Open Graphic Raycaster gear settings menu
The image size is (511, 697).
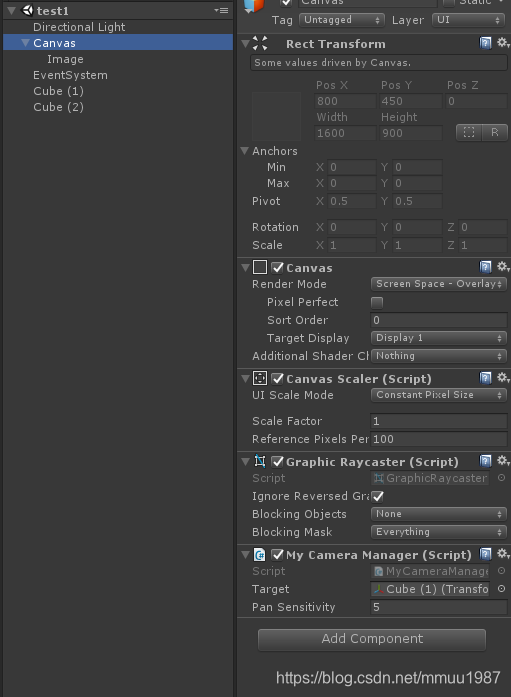click(503, 461)
